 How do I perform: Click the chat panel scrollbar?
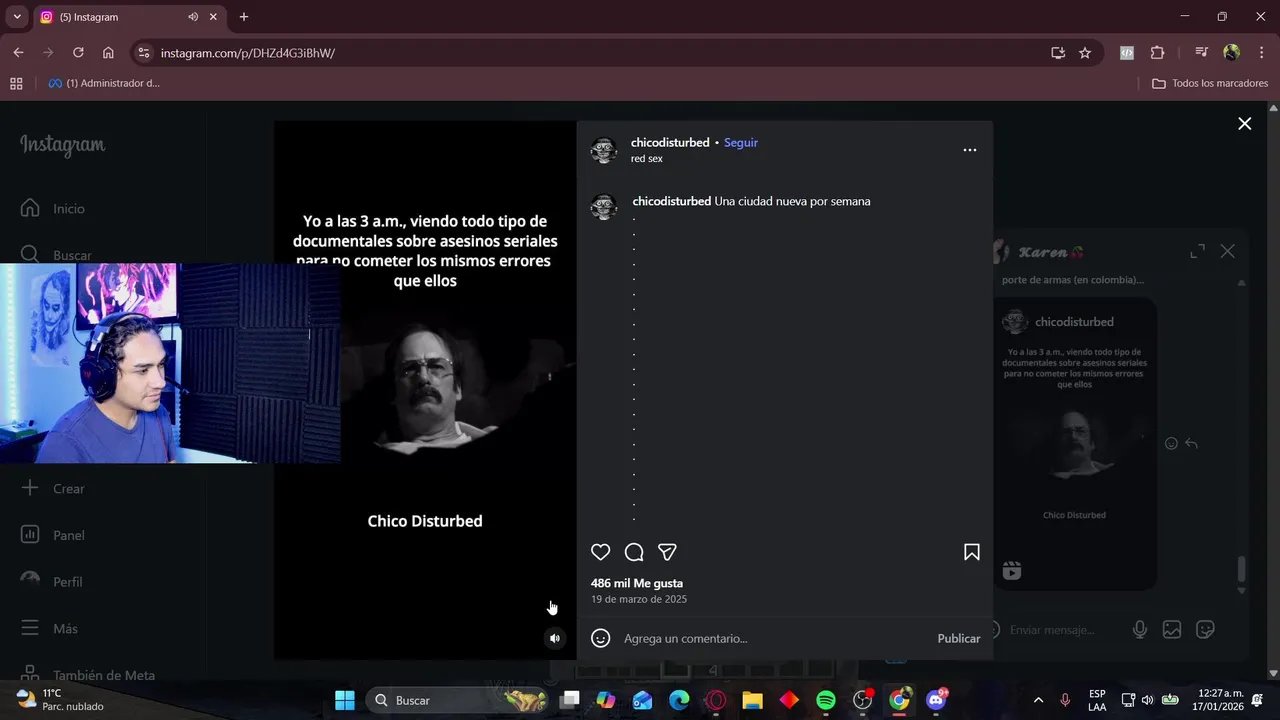point(1241,569)
